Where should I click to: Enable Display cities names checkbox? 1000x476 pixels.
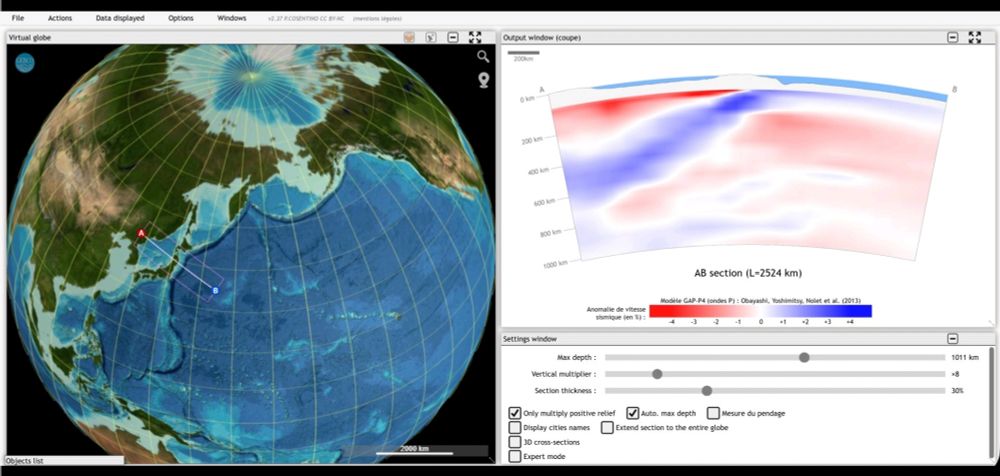(515, 428)
